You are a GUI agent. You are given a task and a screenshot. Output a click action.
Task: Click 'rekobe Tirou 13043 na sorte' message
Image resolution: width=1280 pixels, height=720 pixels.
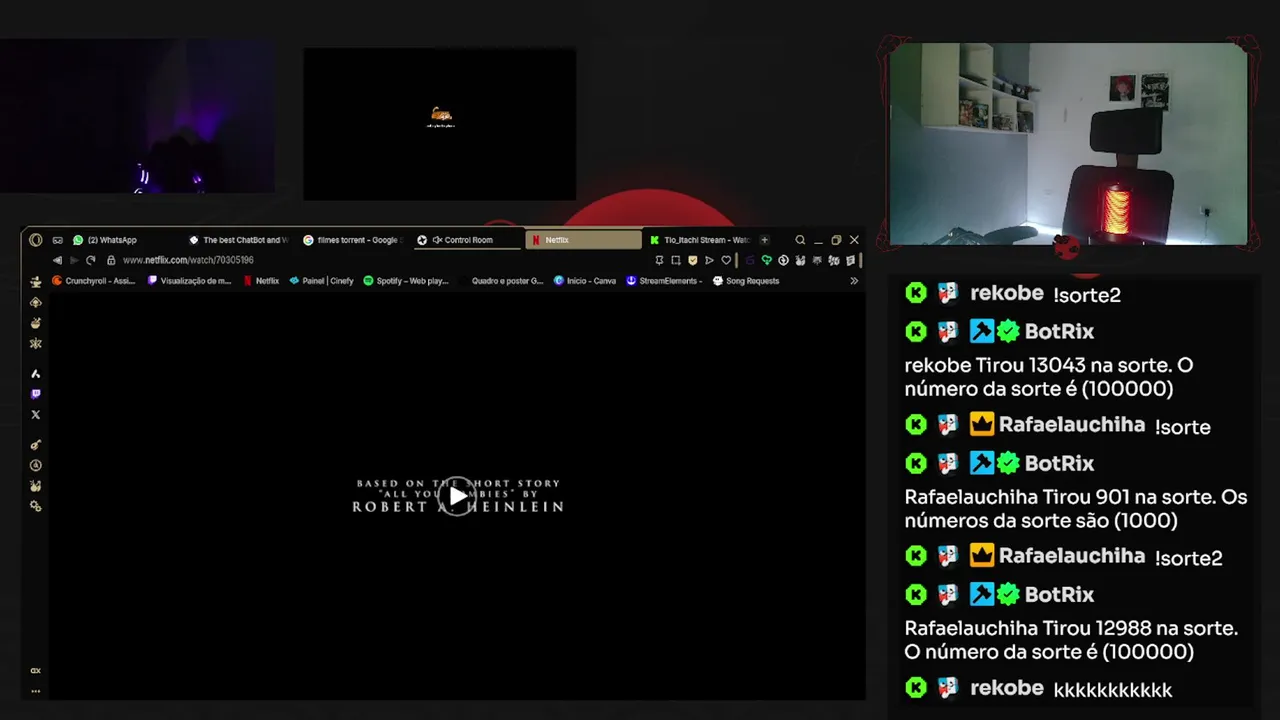click(1048, 377)
